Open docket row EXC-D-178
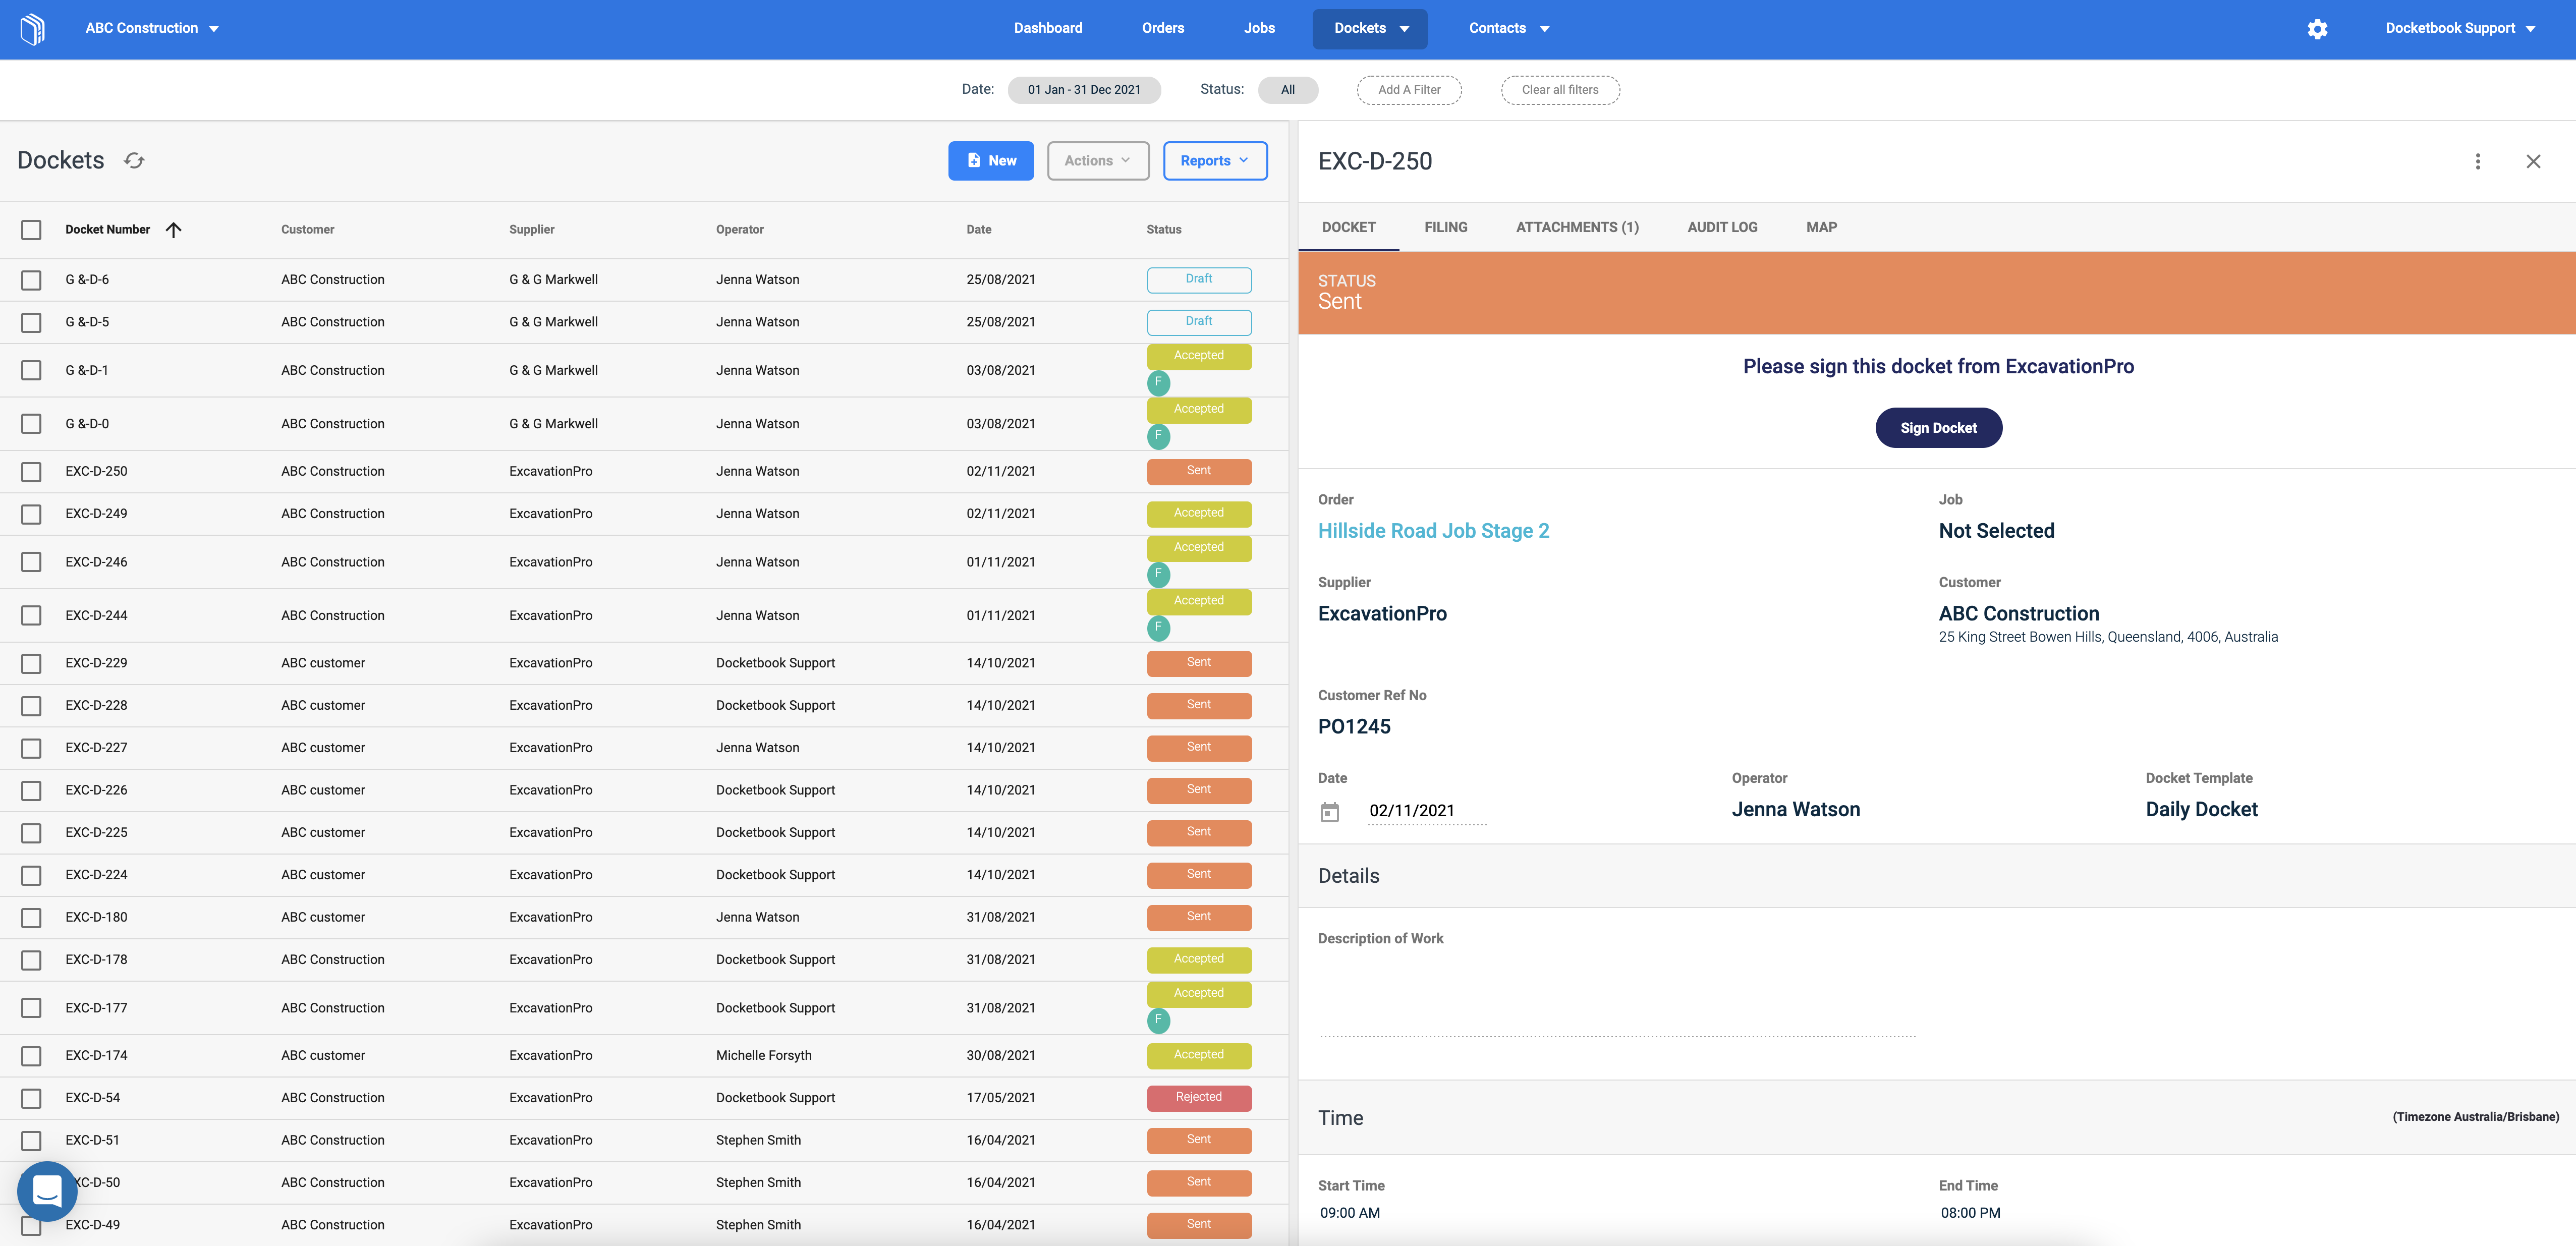This screenshot has width=2576, height=1246. click(643, 959)
